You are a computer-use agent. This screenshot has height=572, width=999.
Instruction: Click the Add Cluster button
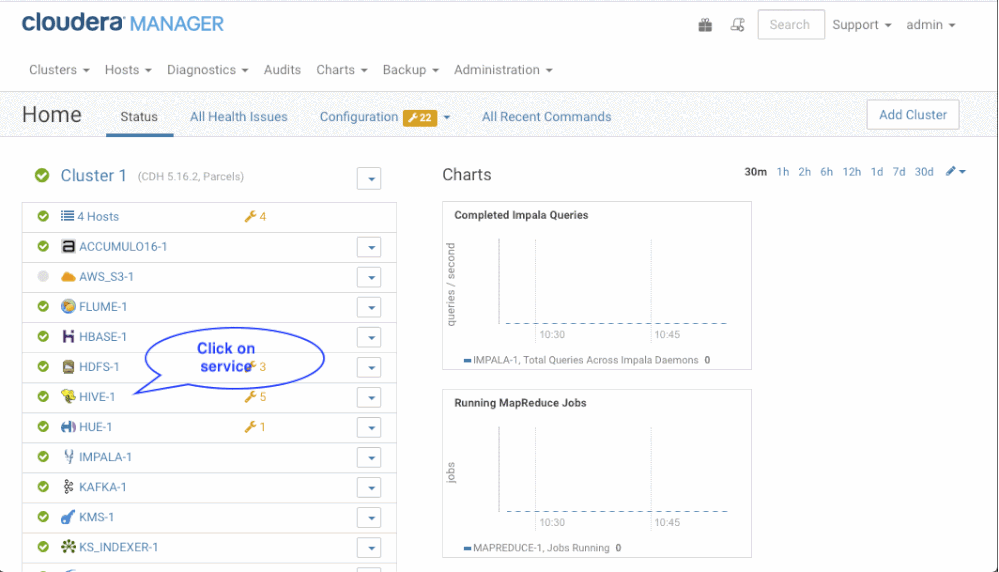pyautogui.click(x=912, y=115)
